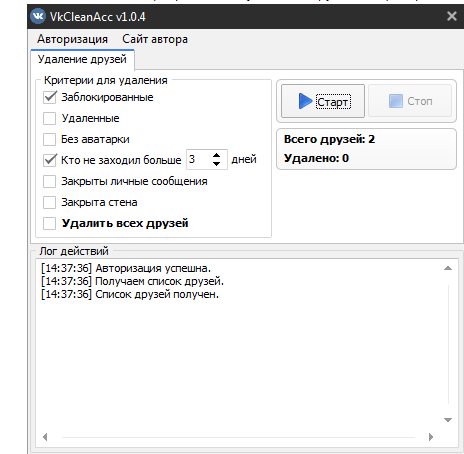
Task: Click log horizontal scroll left arrow
Action: 45,437
